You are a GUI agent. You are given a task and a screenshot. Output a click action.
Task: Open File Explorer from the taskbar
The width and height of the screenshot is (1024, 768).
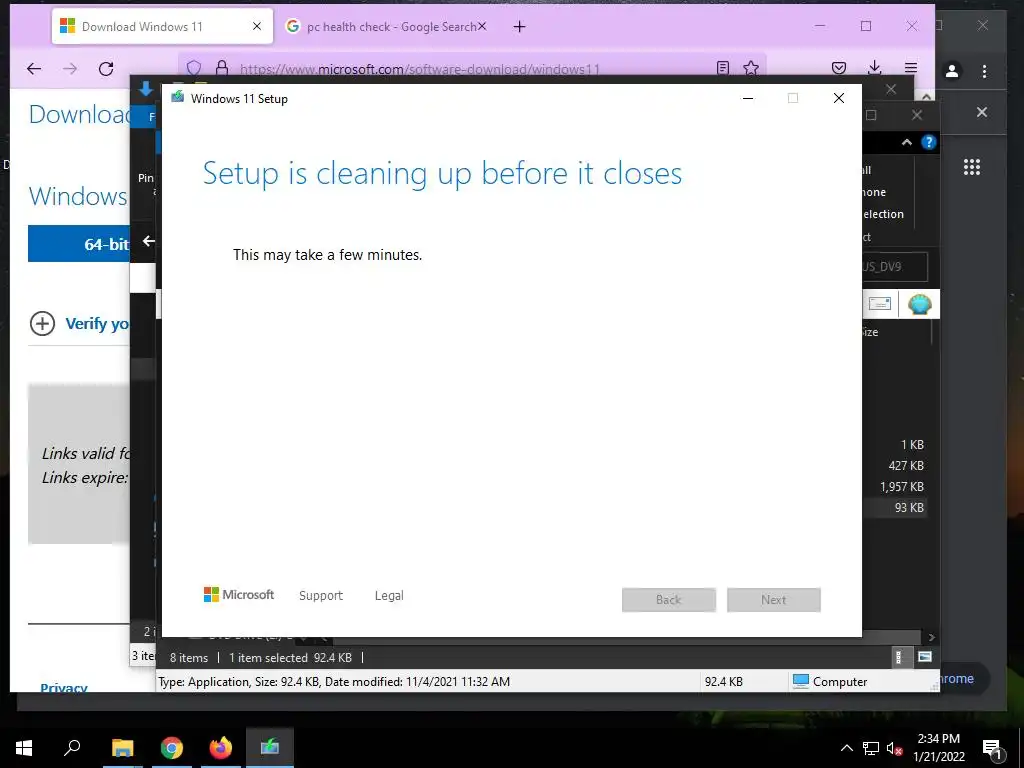tap(122, 748)
